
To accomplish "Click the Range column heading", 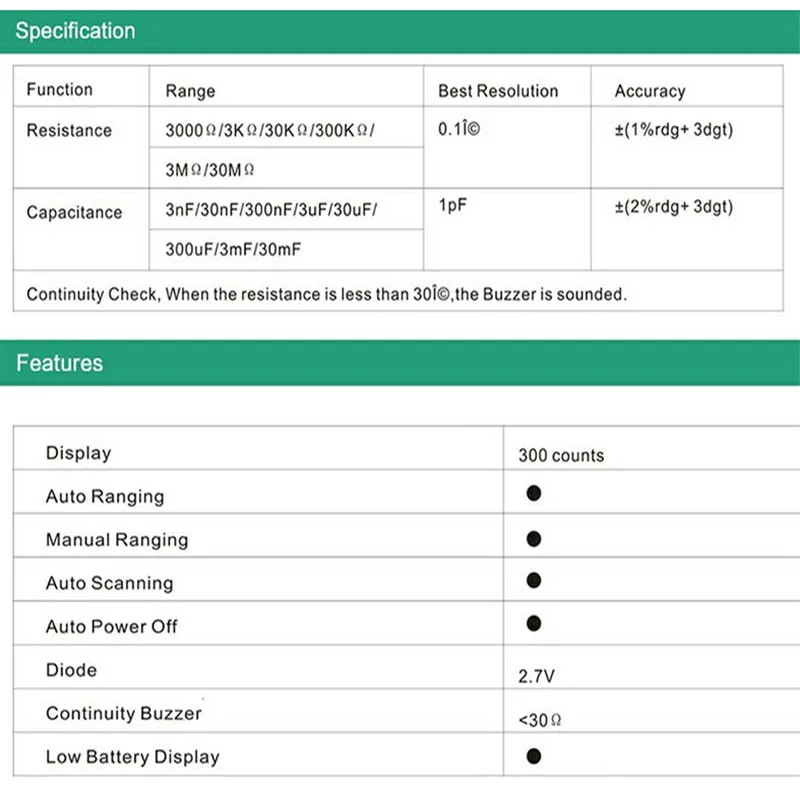I will [190, 91].
